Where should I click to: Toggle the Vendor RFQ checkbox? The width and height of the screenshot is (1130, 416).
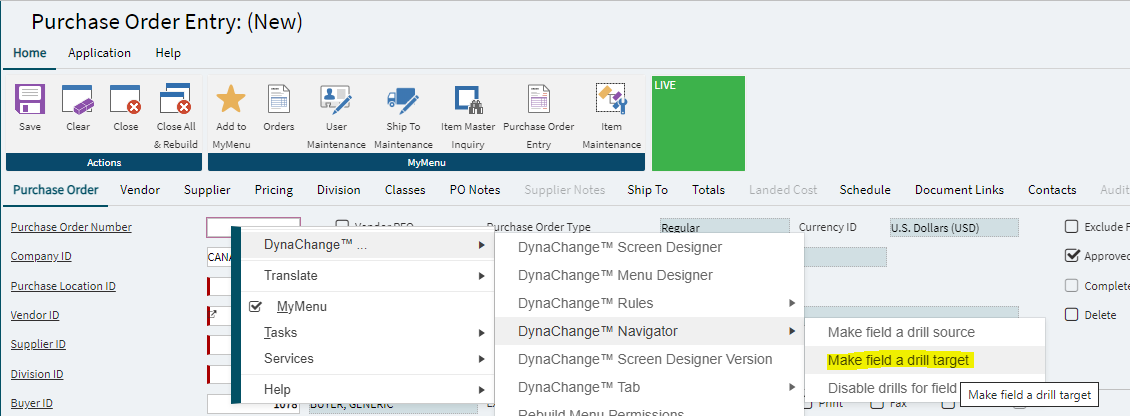tap(342, 227)
